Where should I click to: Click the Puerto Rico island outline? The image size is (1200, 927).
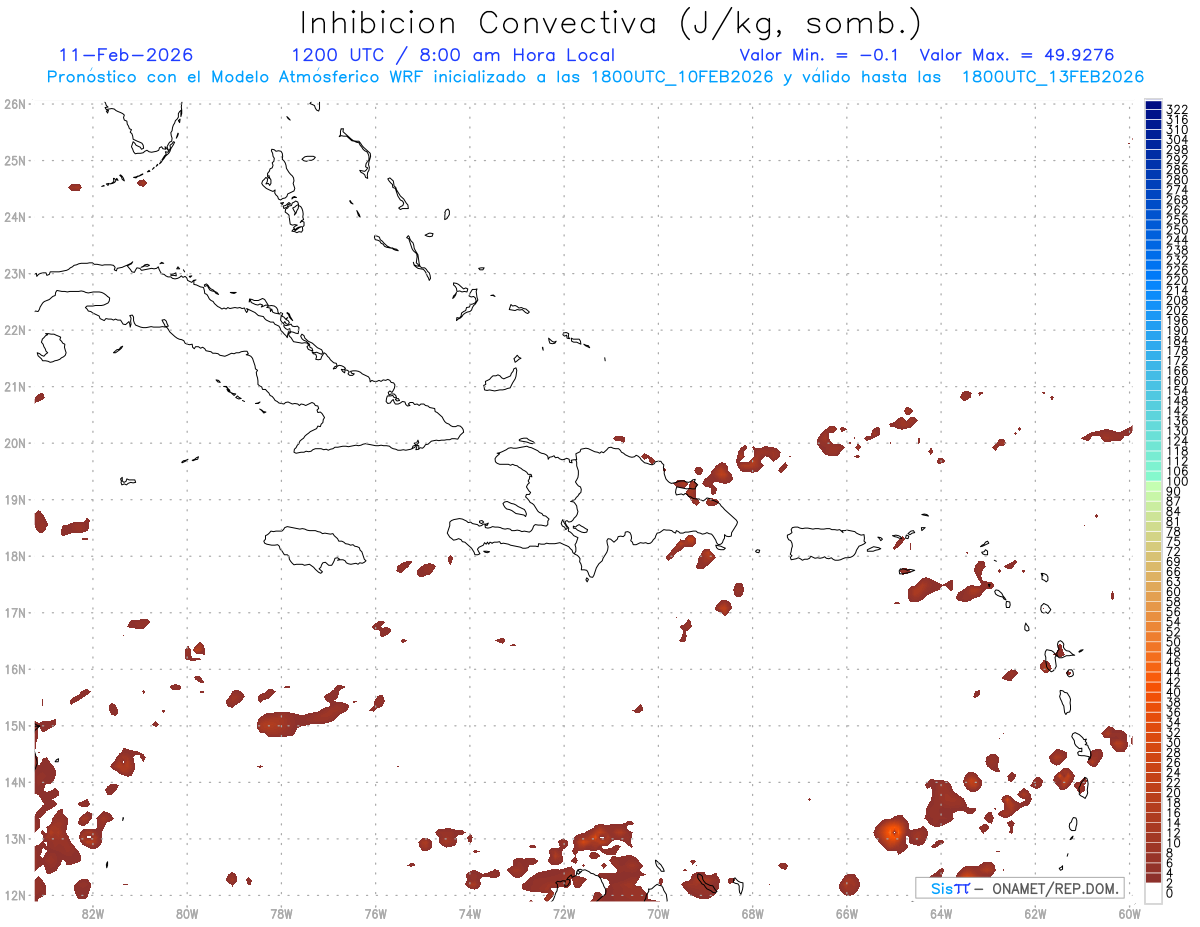click(x=828, y=544)
